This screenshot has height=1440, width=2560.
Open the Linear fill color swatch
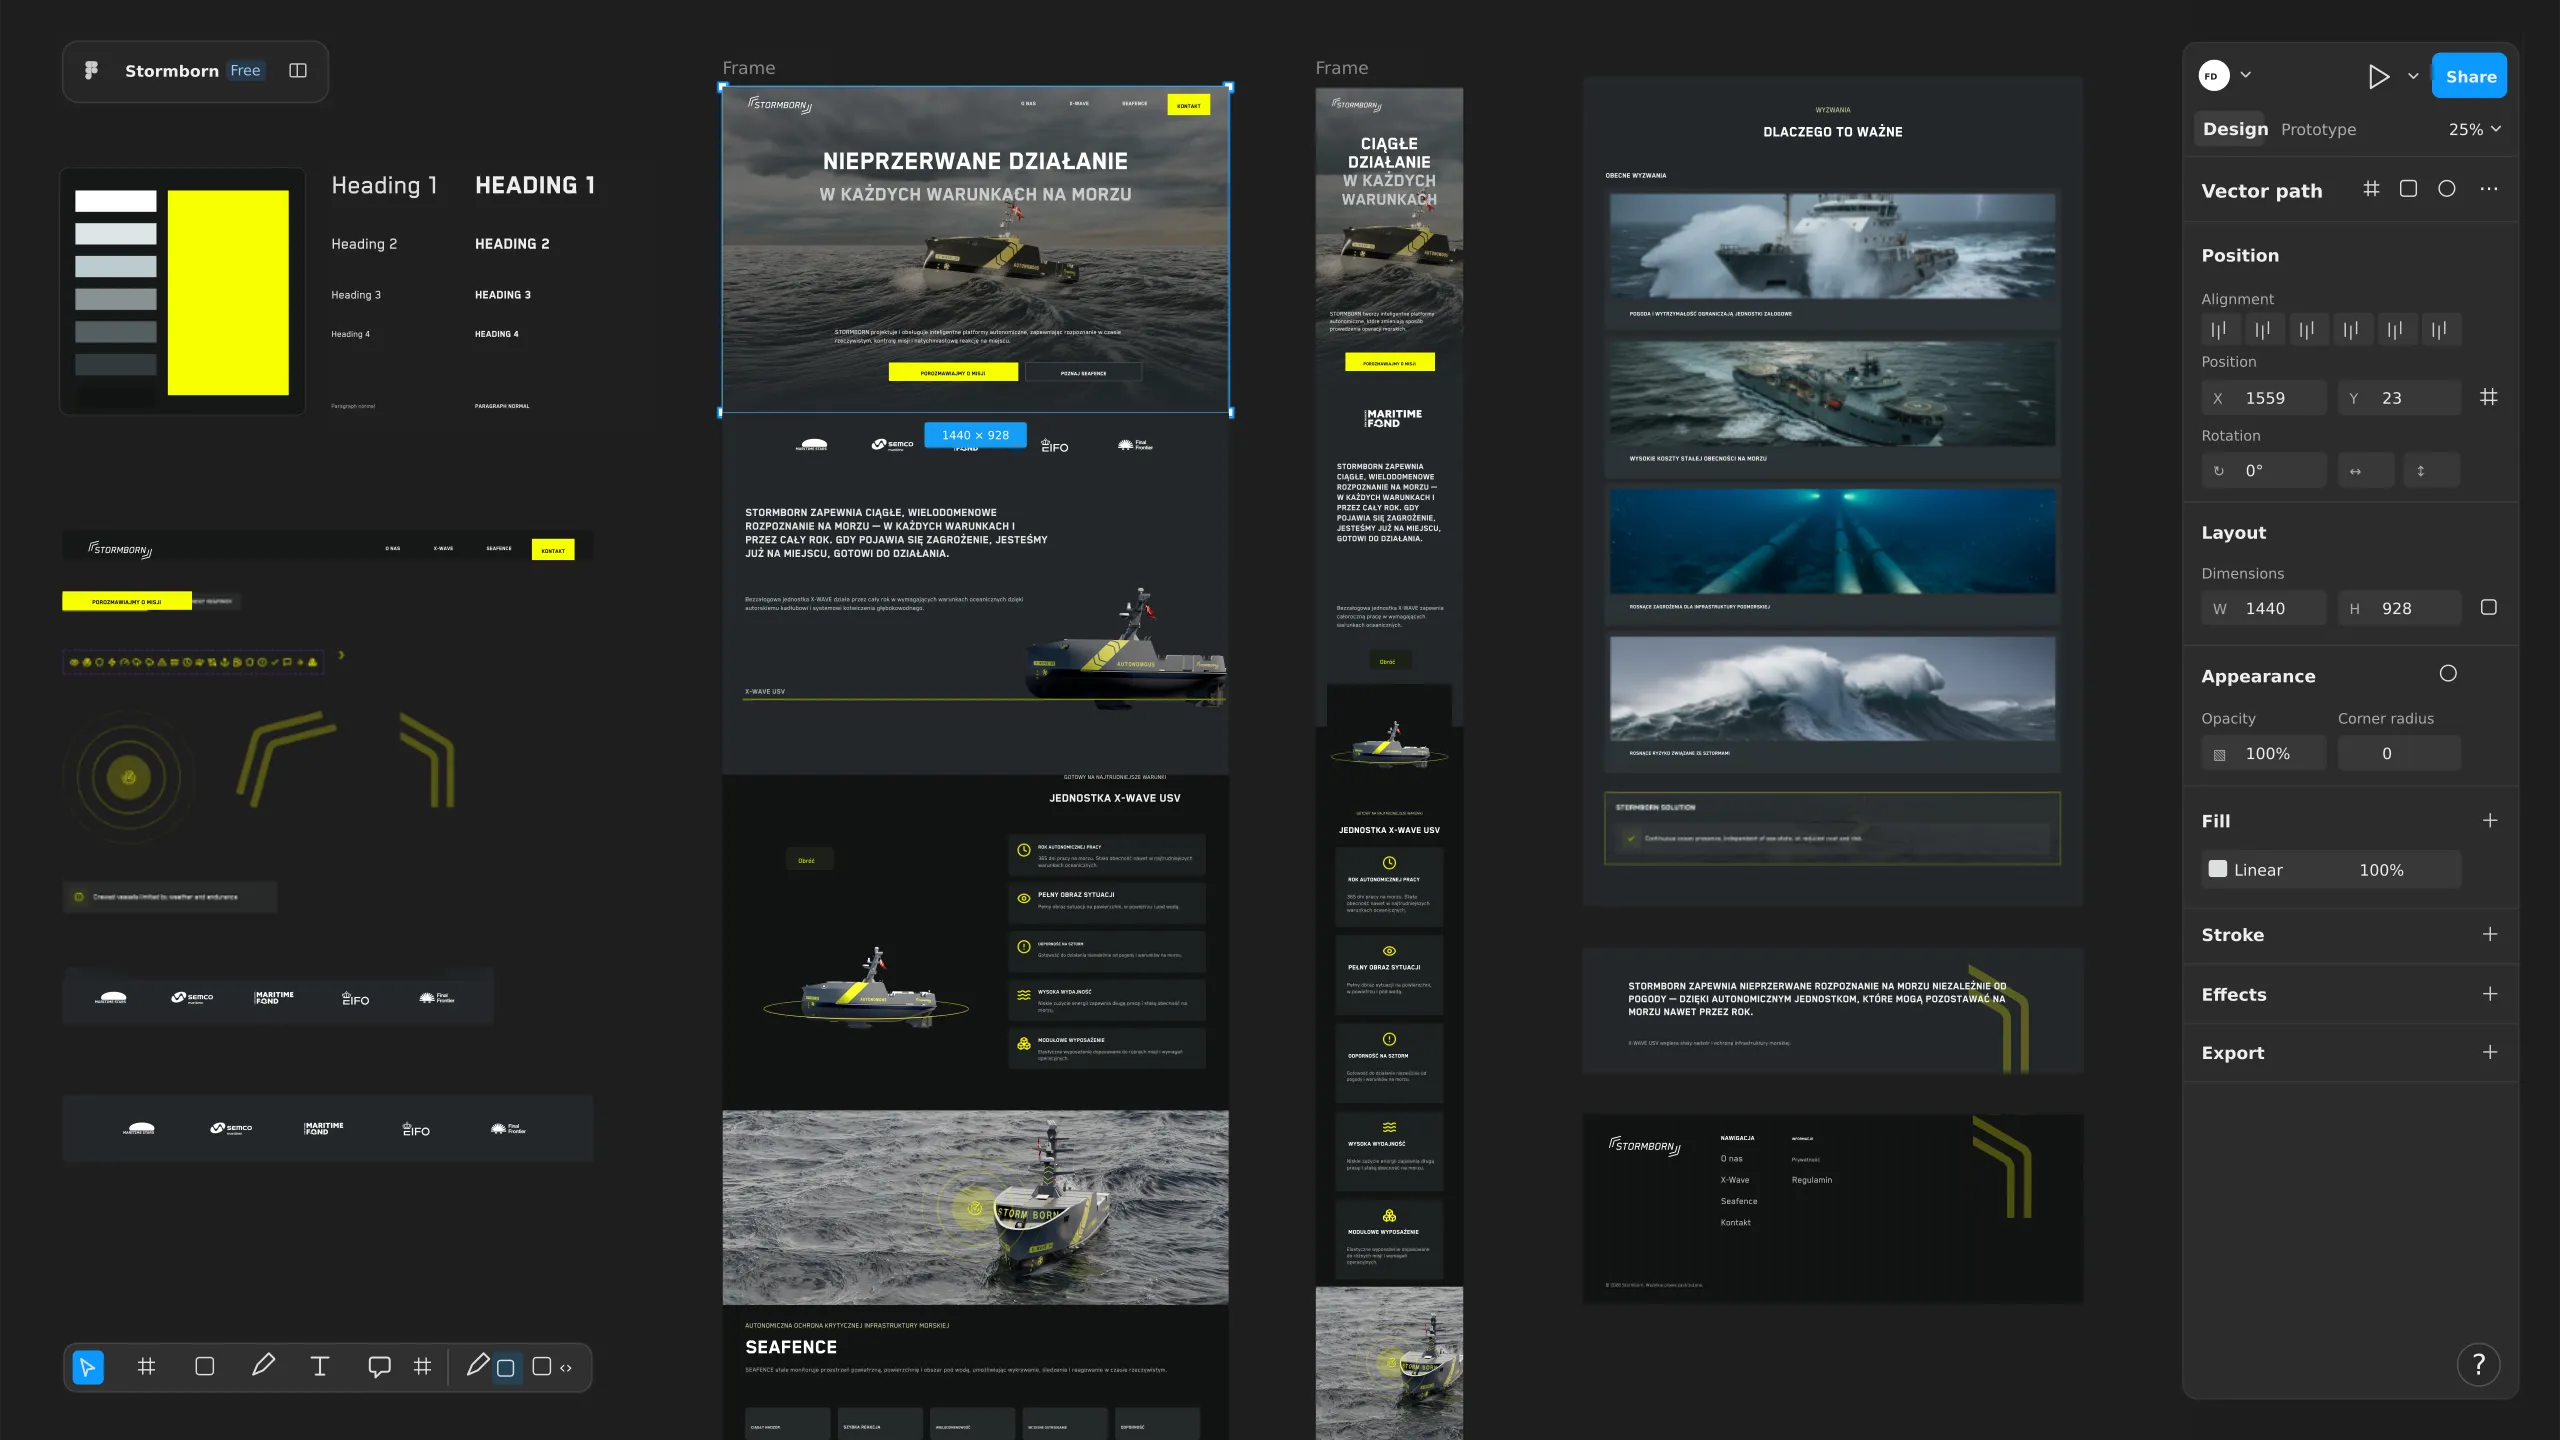click(x=2218, y=869)
